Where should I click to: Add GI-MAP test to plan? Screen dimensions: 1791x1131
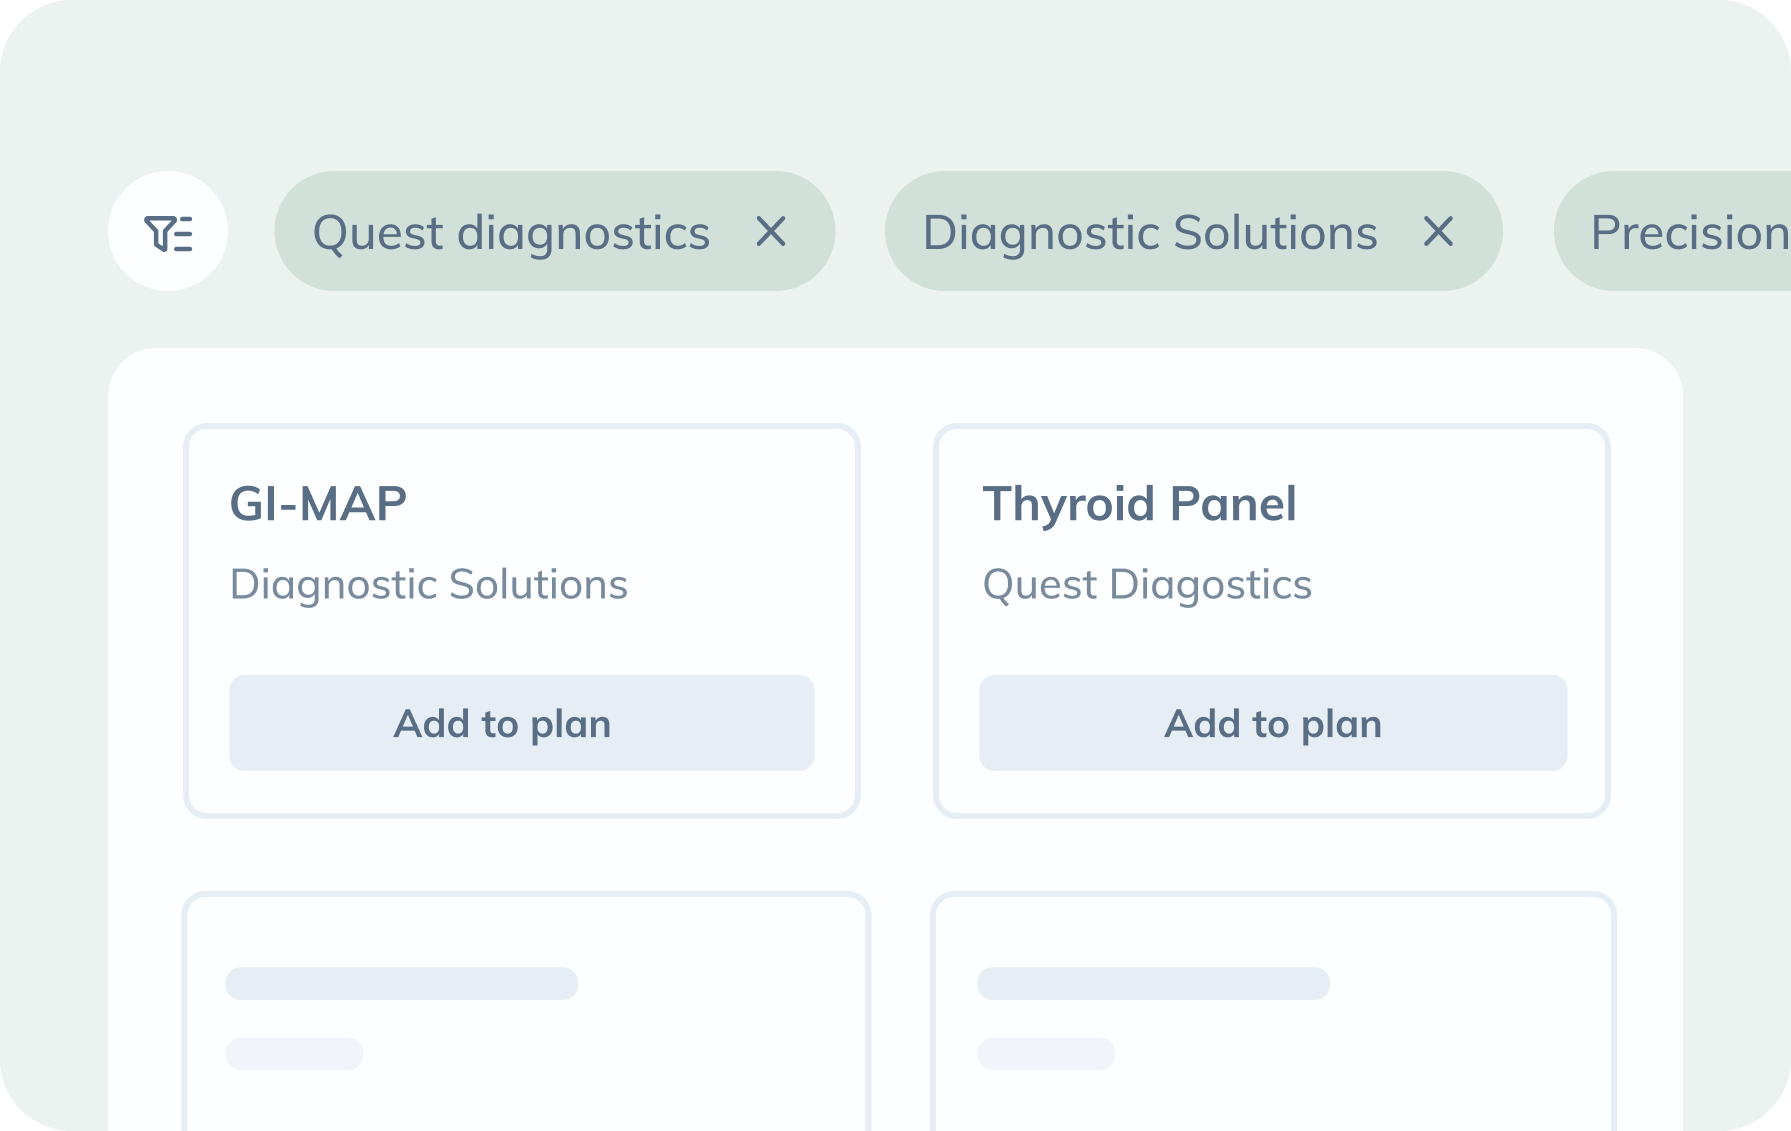522,723
